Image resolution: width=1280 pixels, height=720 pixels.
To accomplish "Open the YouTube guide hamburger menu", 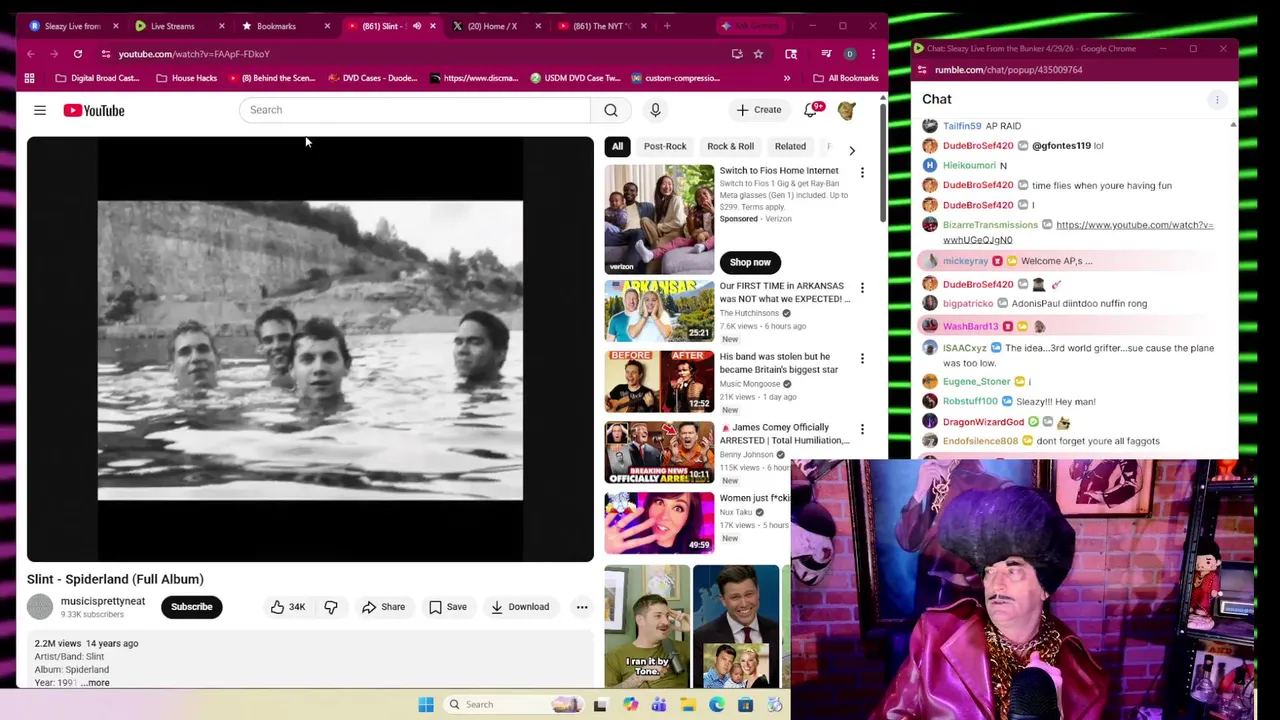I will [40, 110].
